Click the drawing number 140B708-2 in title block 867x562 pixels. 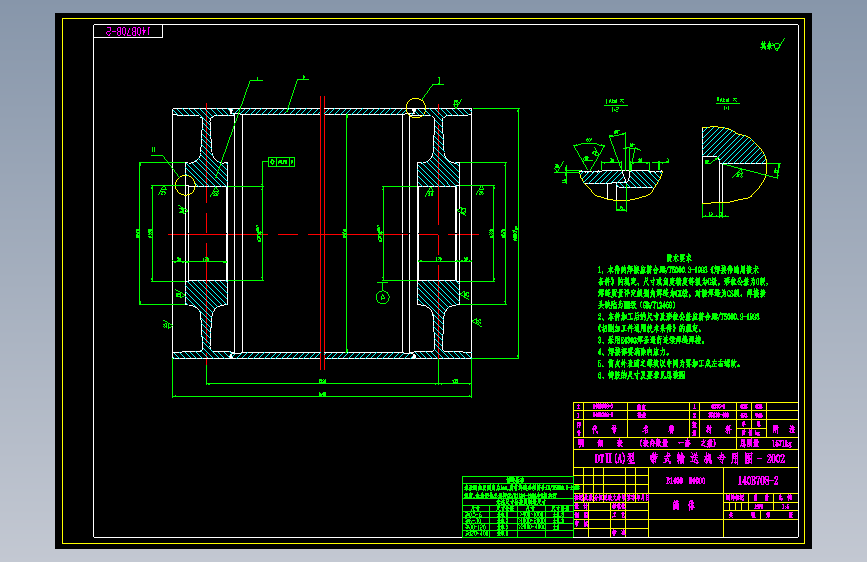[758, 481]
